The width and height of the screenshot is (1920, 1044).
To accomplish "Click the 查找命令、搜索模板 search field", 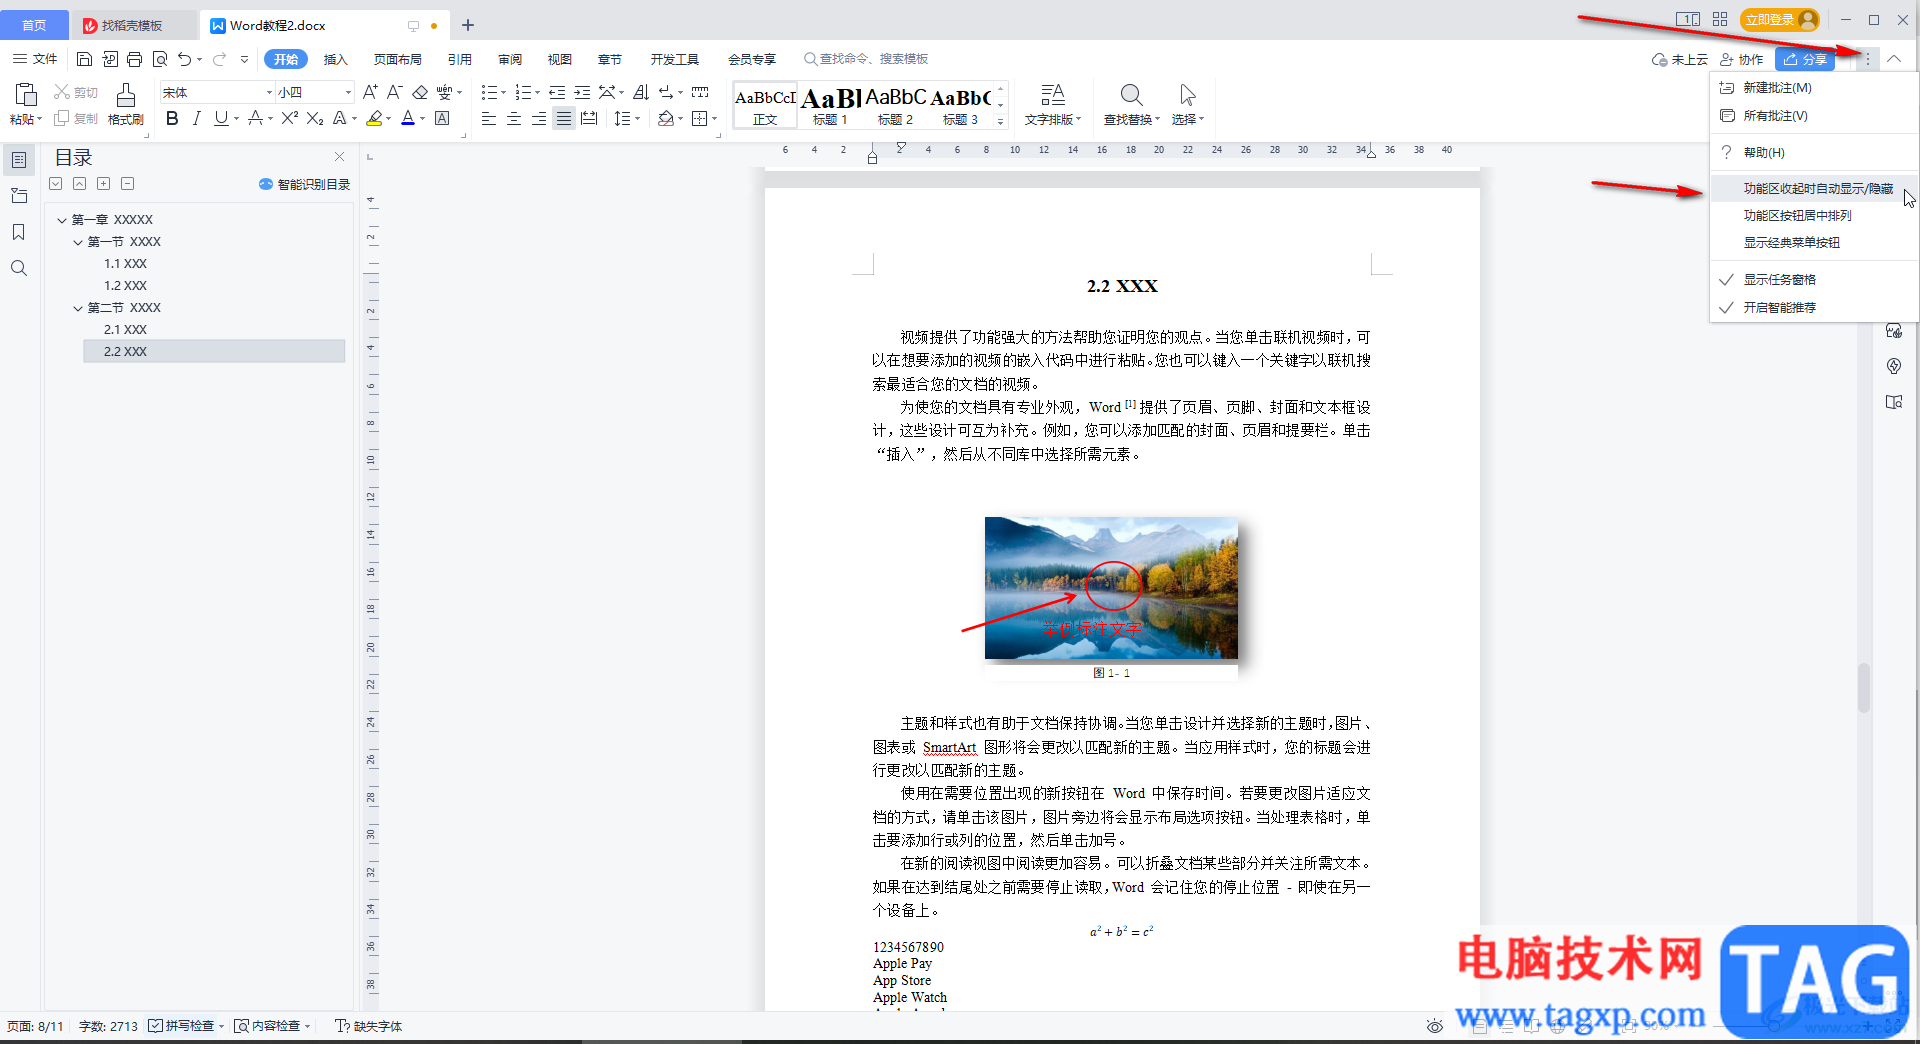I will (x=867, y=59).
